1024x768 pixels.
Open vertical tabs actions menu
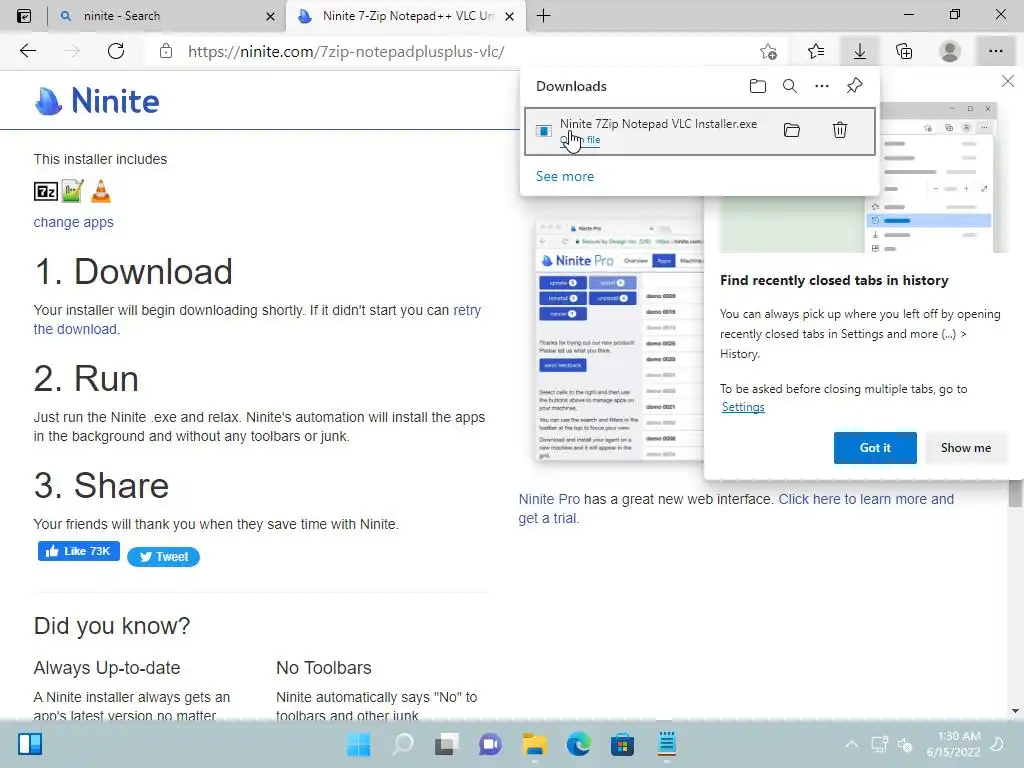tap(24, 16)
